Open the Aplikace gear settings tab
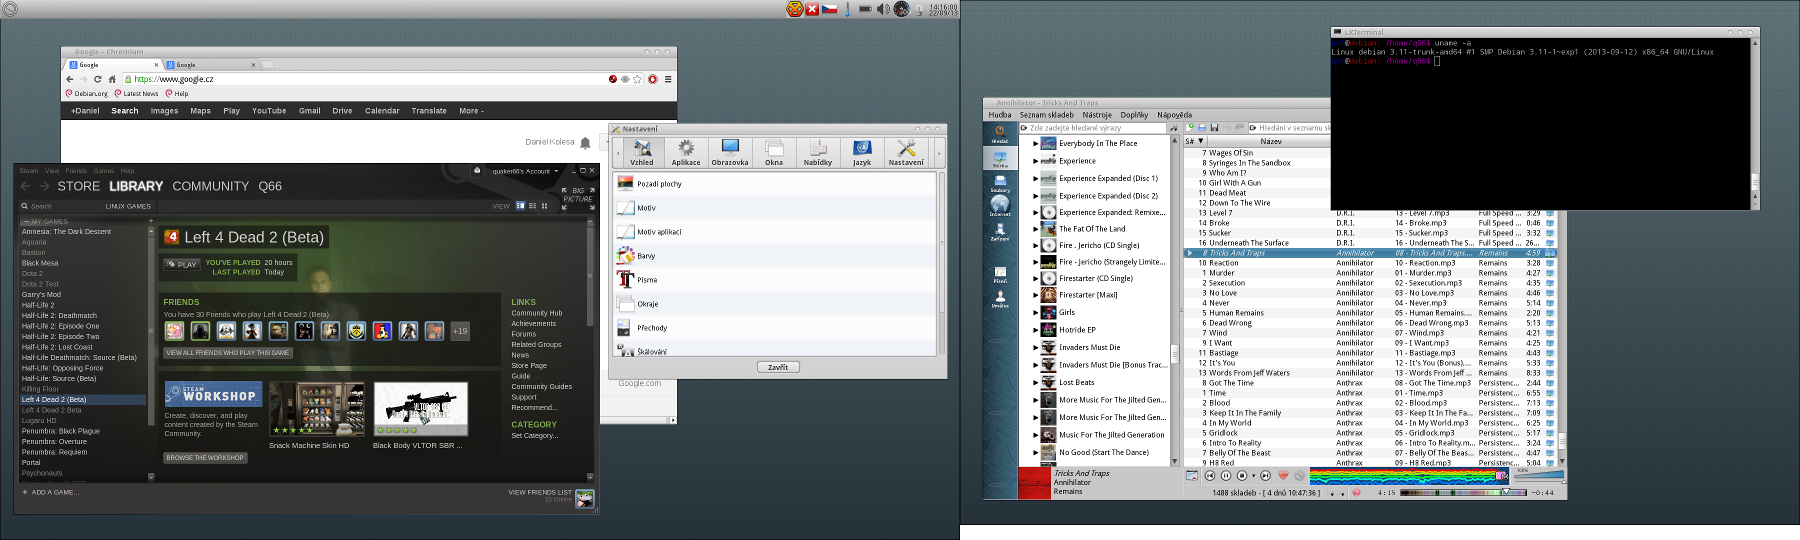1800x540 pixels. pos(686,153)
